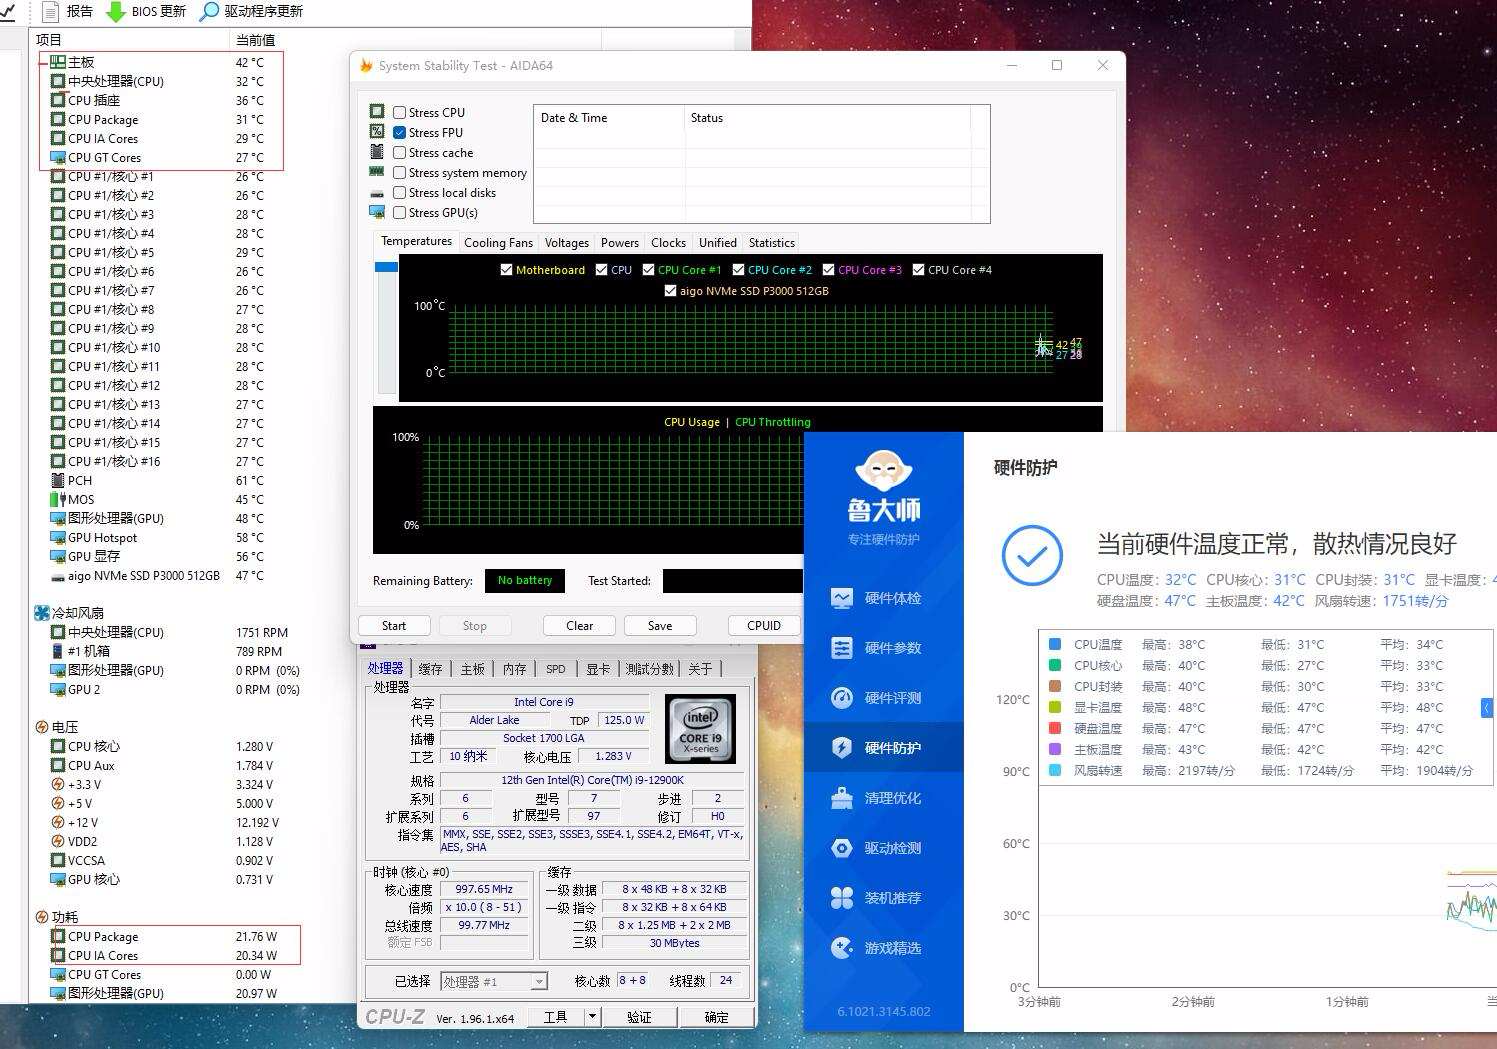
Task: Click the MOS sensor icon
Action: pyautogui.click(x=58, y=499)
